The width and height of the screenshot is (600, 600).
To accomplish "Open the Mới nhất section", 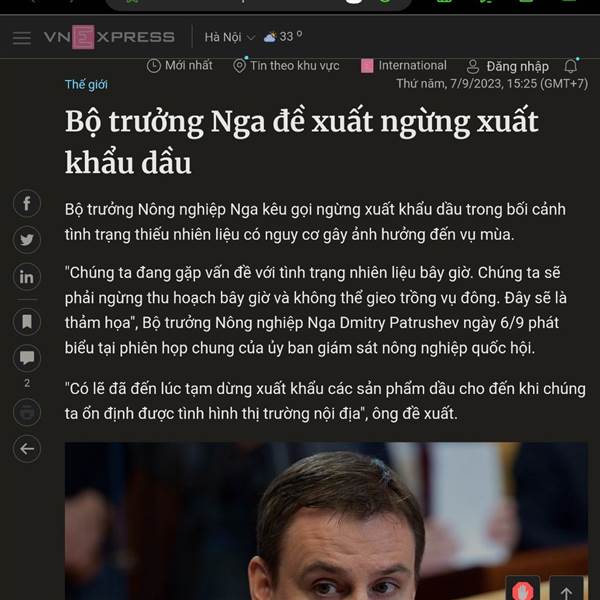I will (180, 65).
